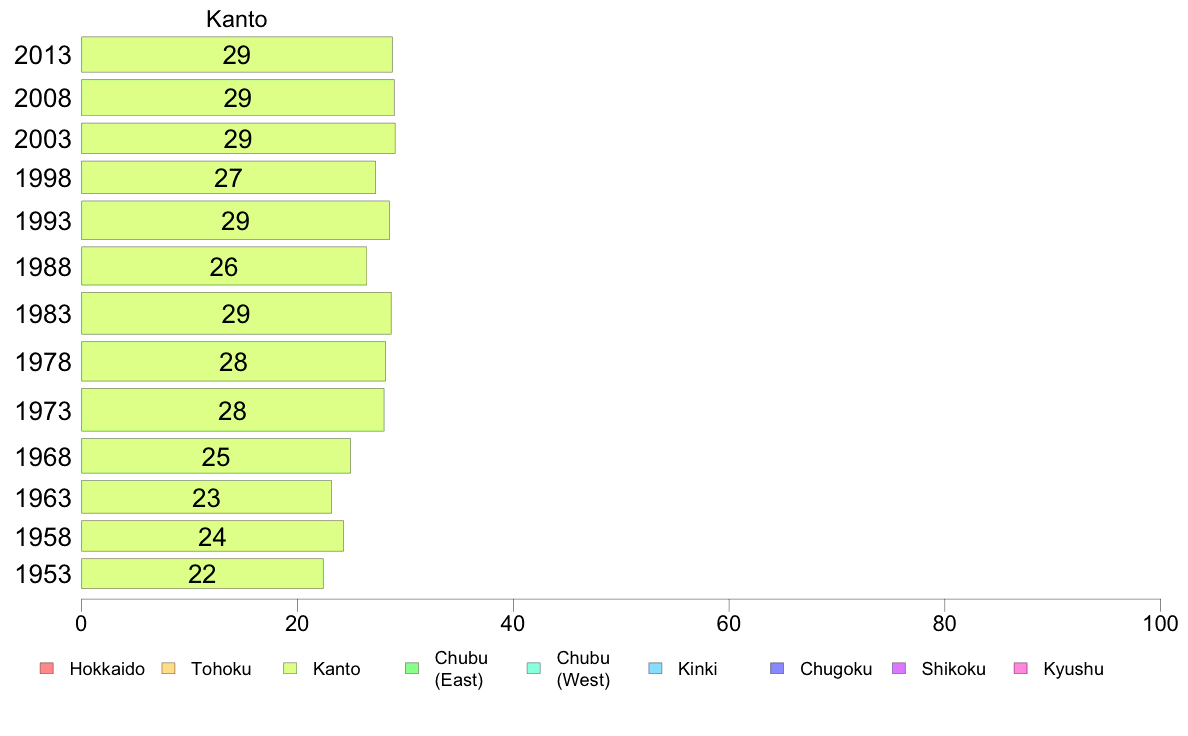Select the 1998 bar labeled 27
This screenshot has height=736, width=1188.
click(228, 177)
